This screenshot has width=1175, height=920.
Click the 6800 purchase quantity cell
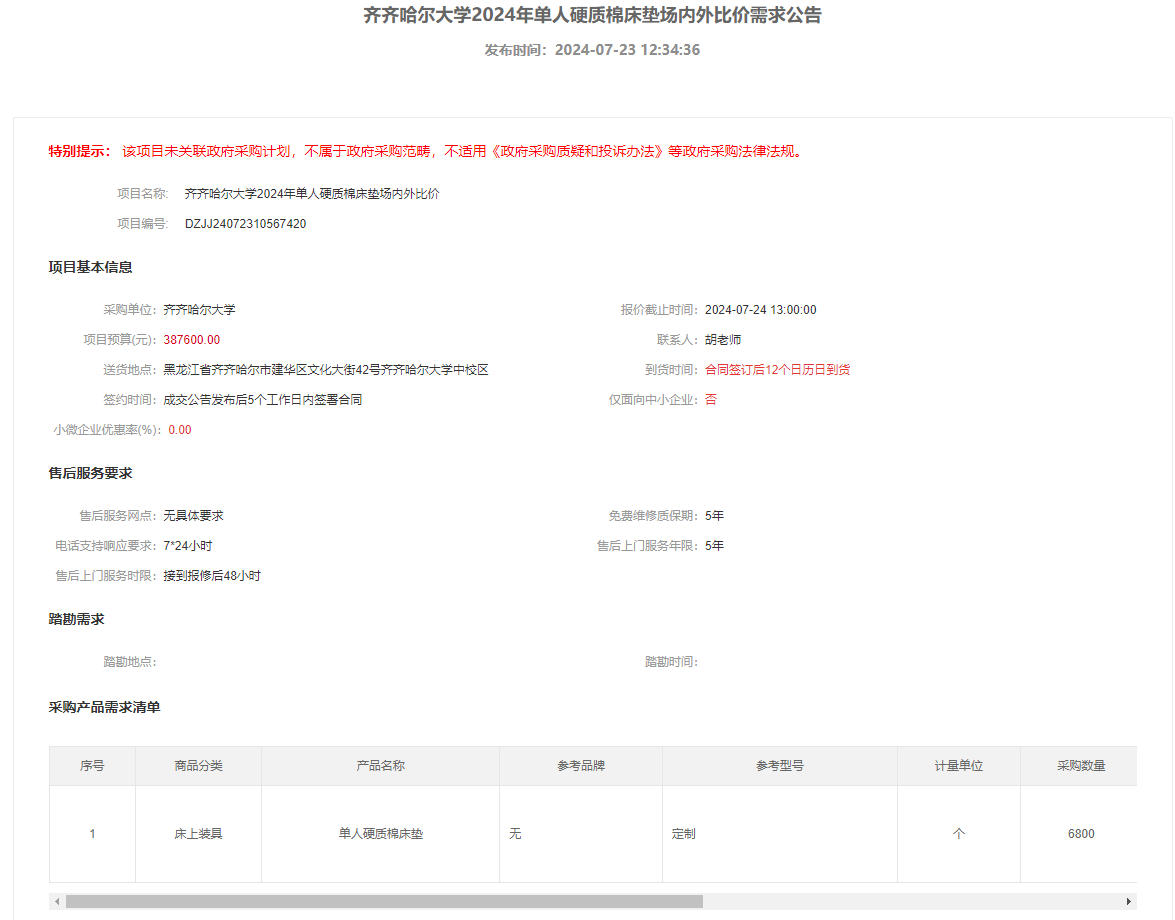[1080, 834]
